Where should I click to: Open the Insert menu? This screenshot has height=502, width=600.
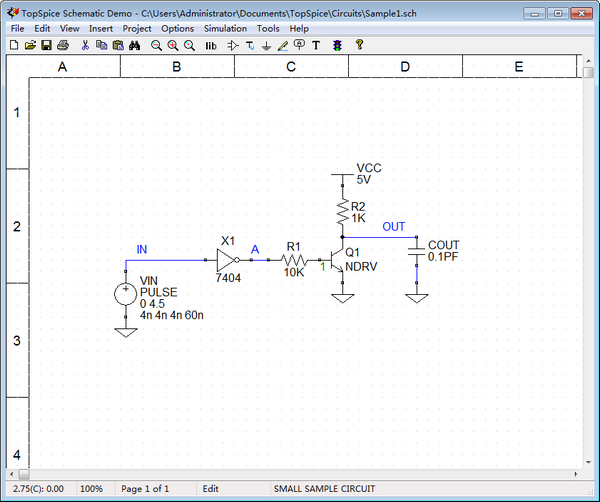click(x=101, y=29)
